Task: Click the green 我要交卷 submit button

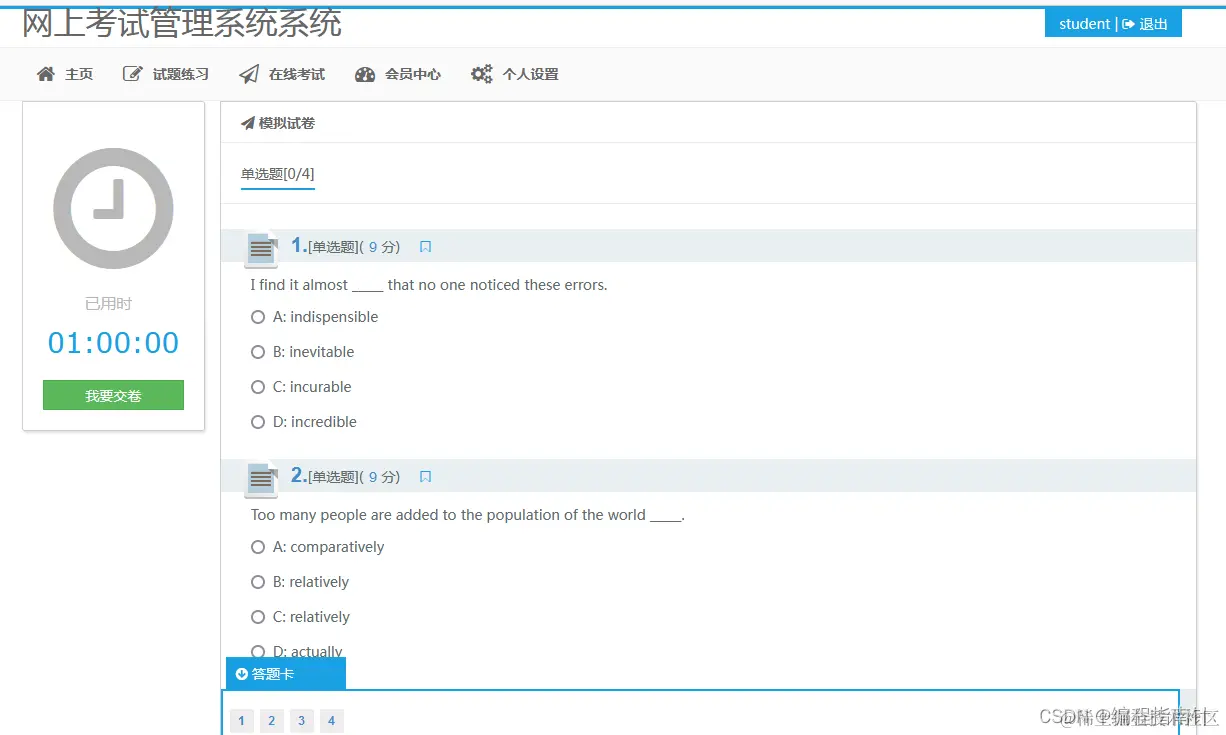Action: [113, 395]
